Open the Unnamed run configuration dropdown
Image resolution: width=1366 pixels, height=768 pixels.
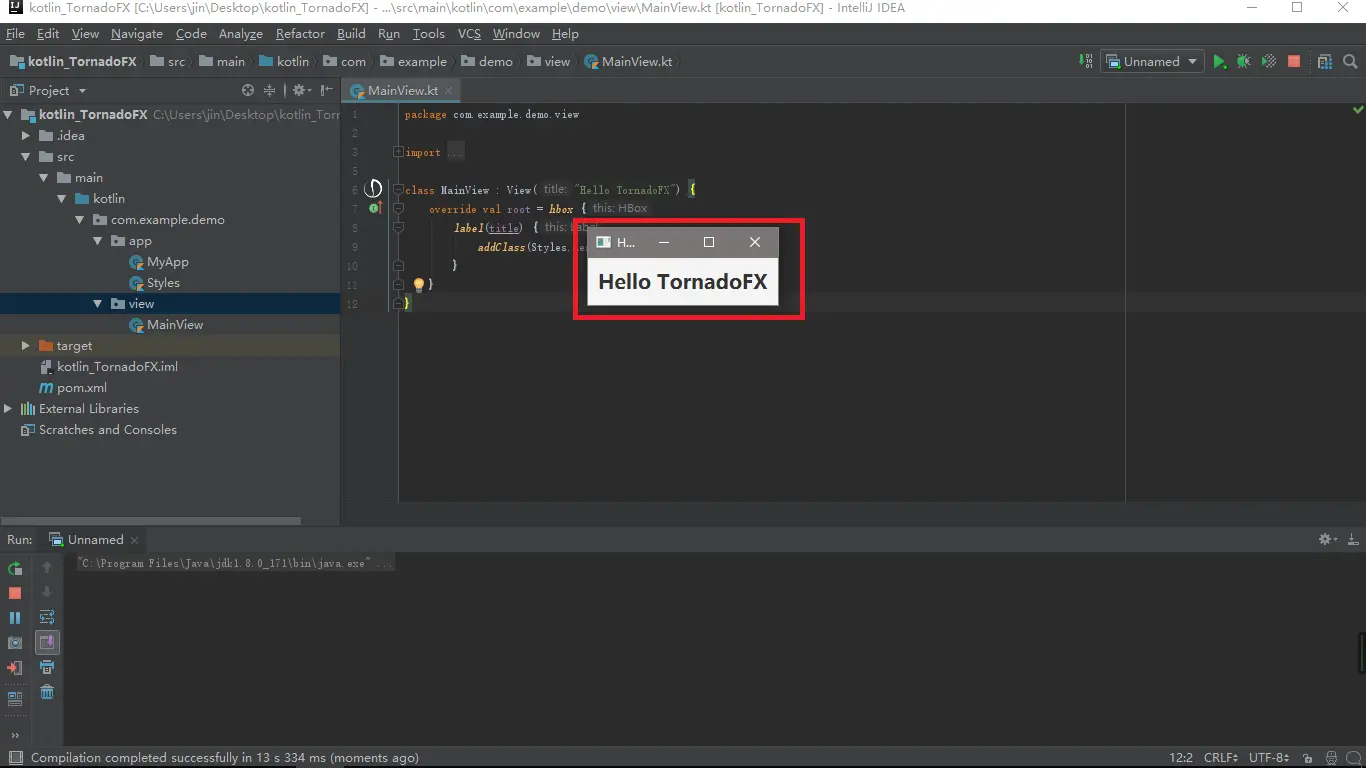(1152, 61)
